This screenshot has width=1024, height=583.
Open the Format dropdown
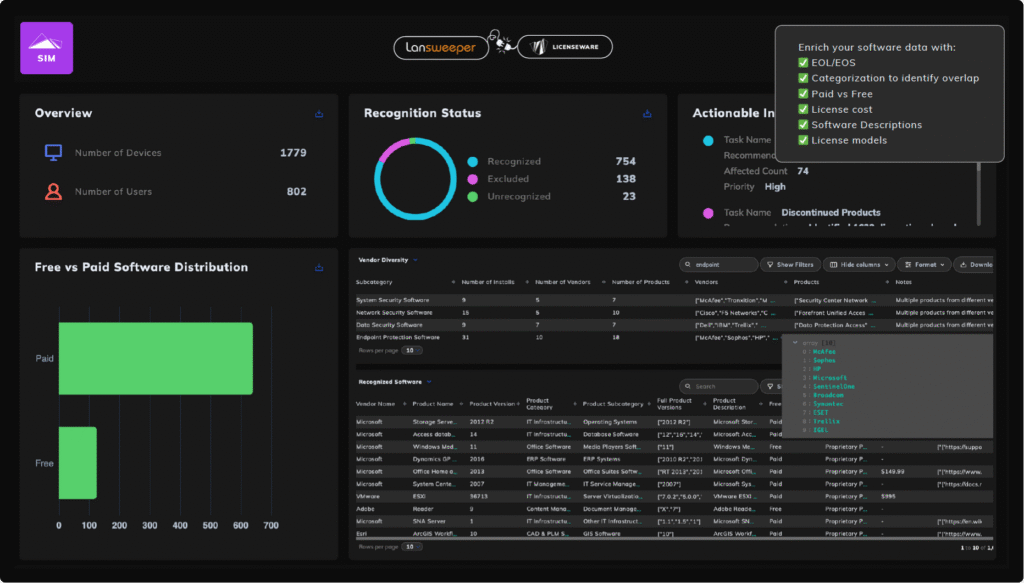pos(925,265)
